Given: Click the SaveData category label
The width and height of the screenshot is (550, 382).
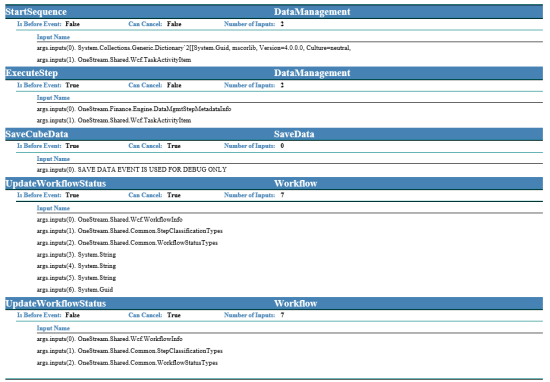Looking at the screenshot, I should (x=294, y=134).
